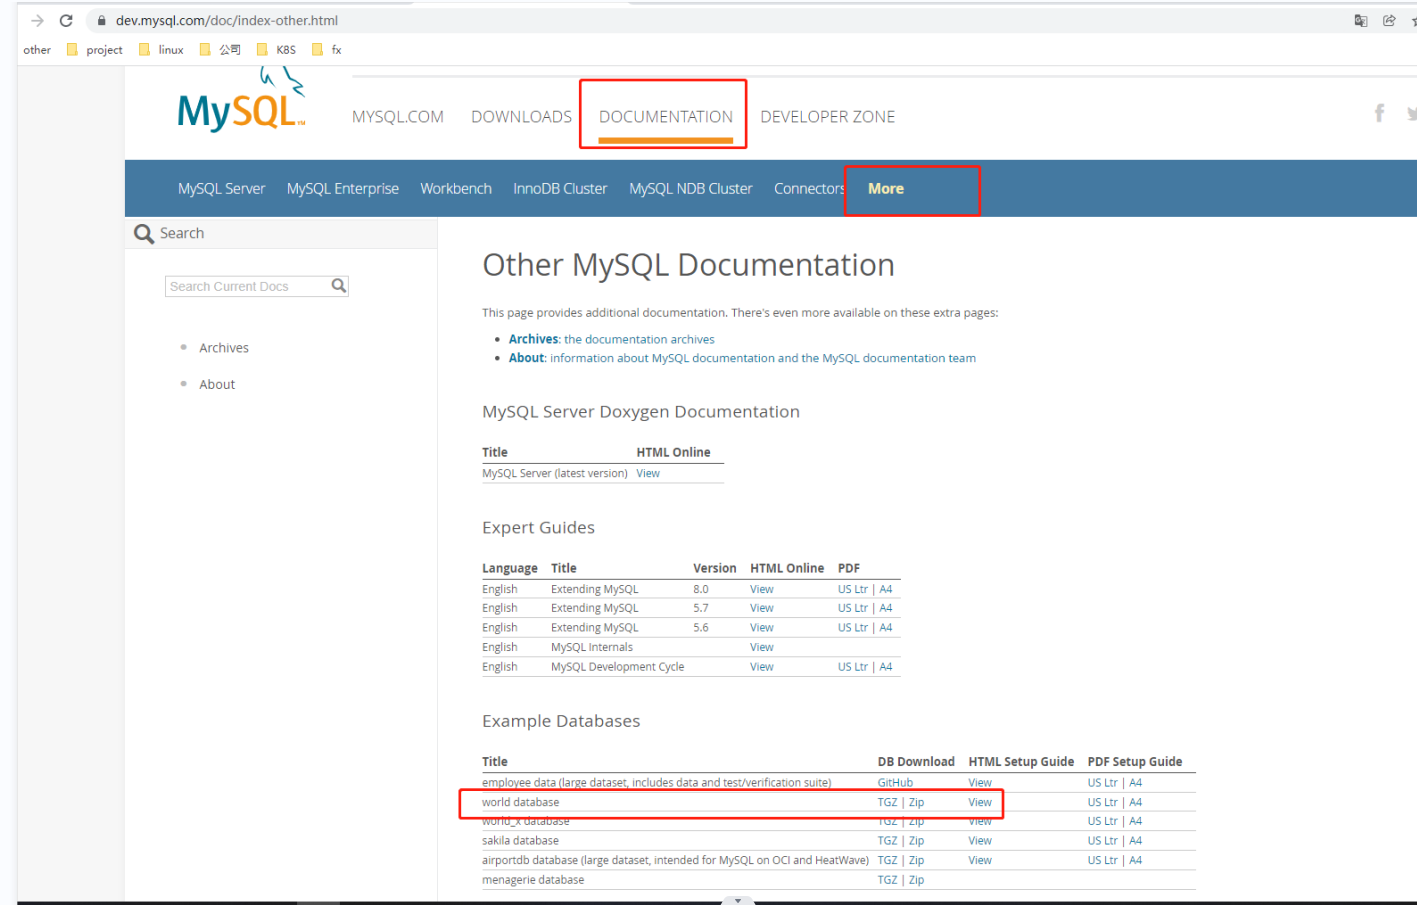1417x905 pixels.
Task: View MySQL Internals HTML online
Action: click(x=762, y=648)
